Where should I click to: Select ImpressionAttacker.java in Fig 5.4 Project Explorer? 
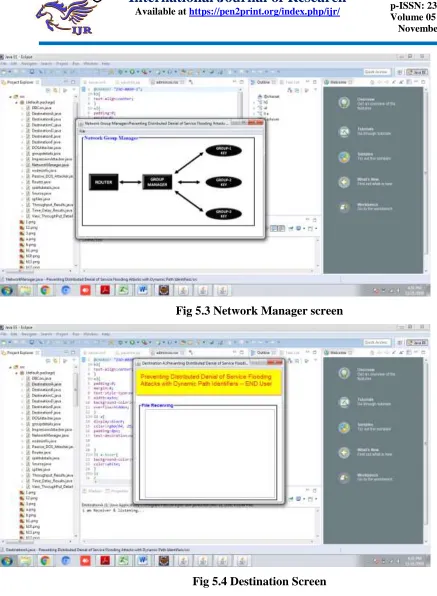coord(49,430)
